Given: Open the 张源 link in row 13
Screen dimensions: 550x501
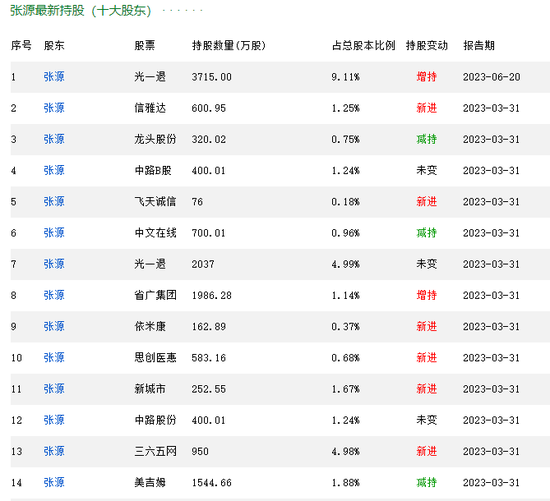Looking at the screenshot, I should (x=54, y=452).
